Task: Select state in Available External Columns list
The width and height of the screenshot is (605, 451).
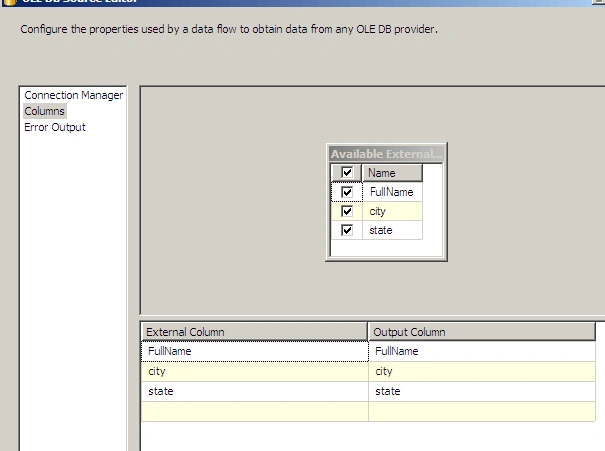Action: [x=392, y=230]
